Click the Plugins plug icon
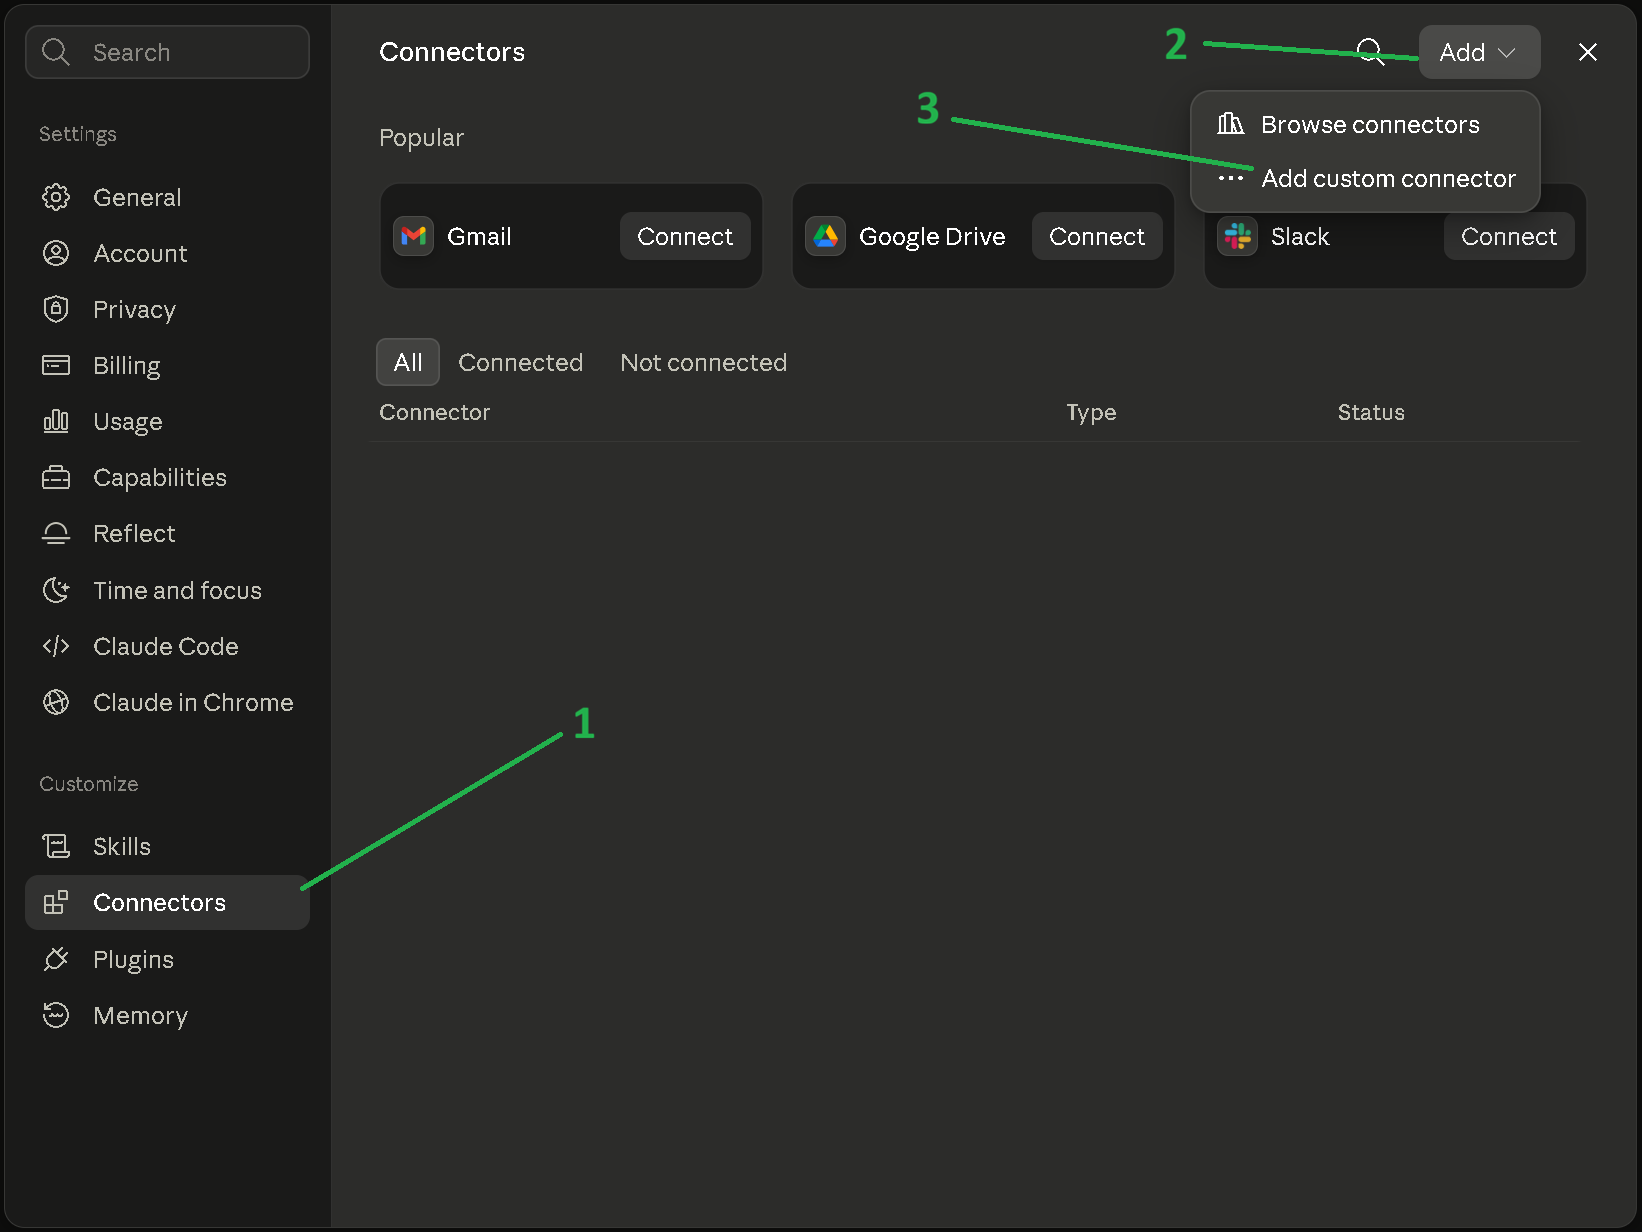Image resolution: width=1642 pixels, height=1232 pixels. 56,959
